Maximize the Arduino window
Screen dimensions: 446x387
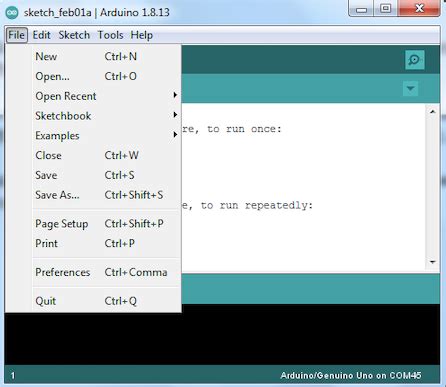click(x=386, y=8)
